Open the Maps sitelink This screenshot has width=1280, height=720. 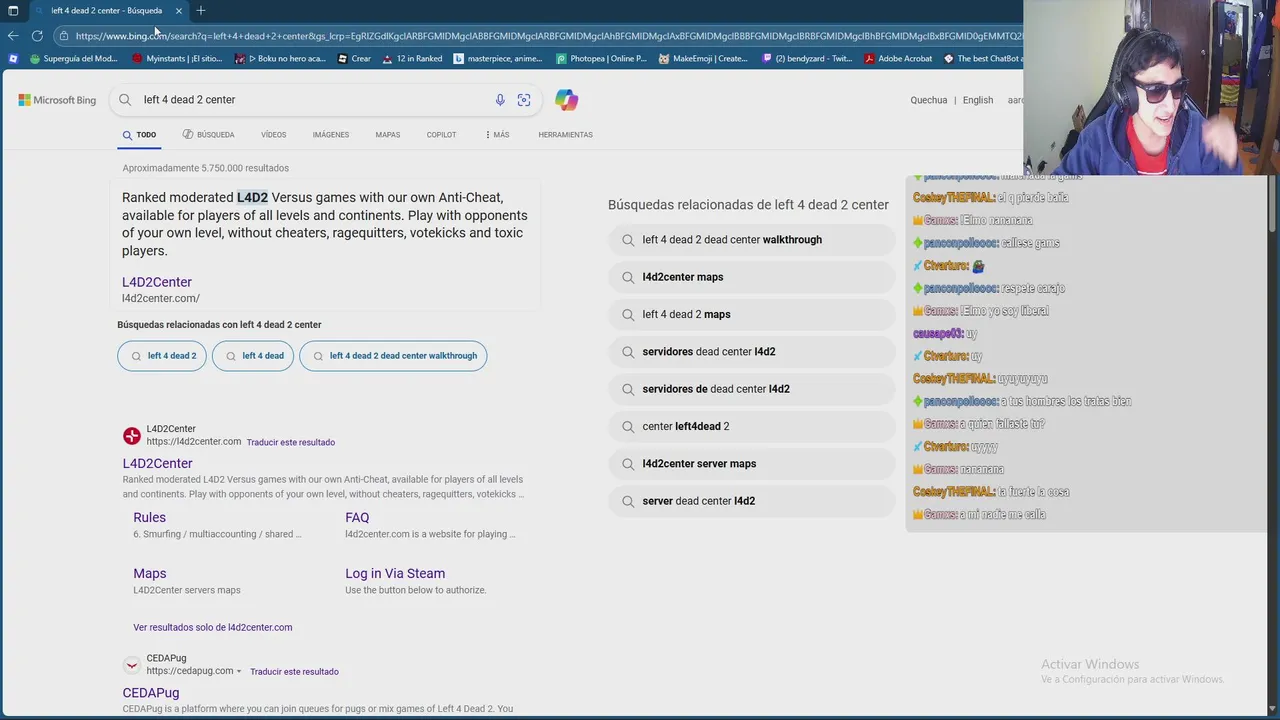pyautogui.click(x=149, y=573)
